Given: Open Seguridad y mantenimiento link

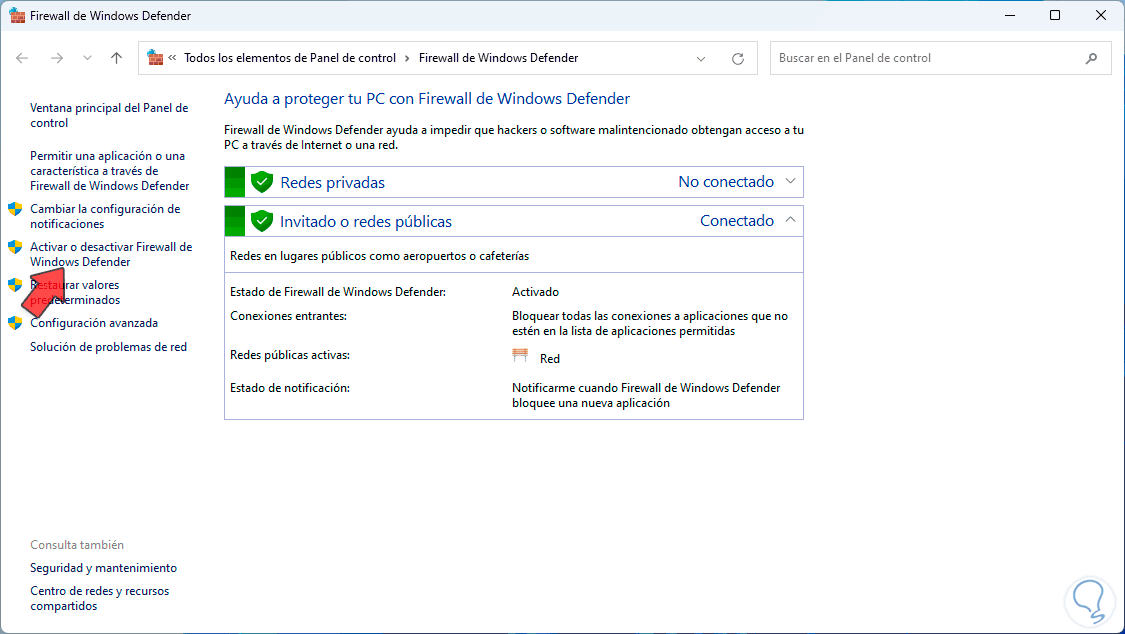Looking at the screenshot, I should (x=103, y=568).
